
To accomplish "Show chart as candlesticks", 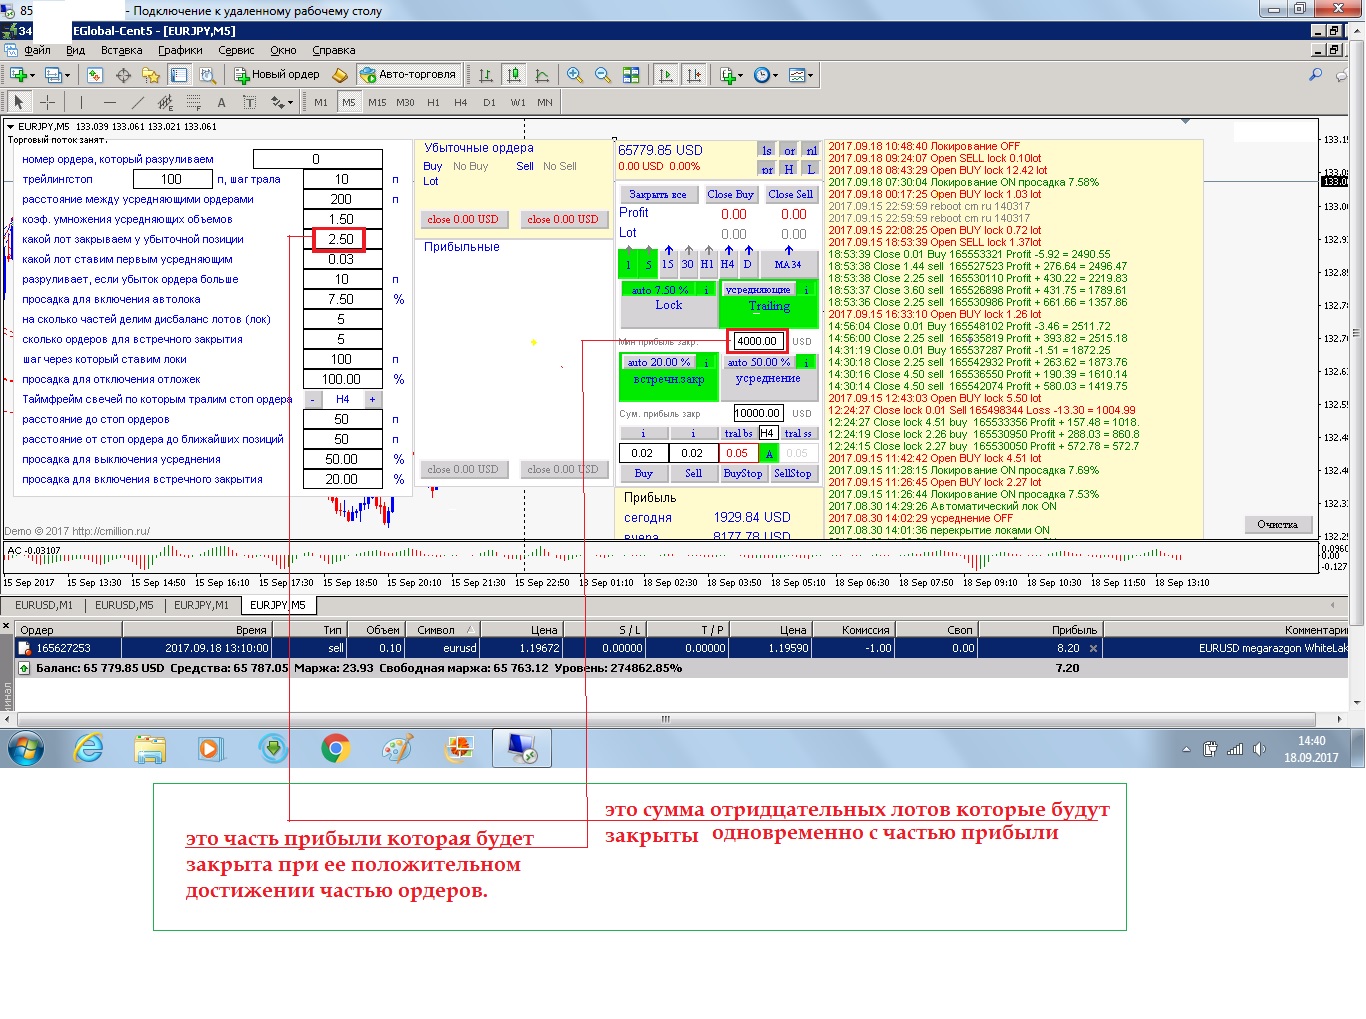I will click(x=514, y=75).
